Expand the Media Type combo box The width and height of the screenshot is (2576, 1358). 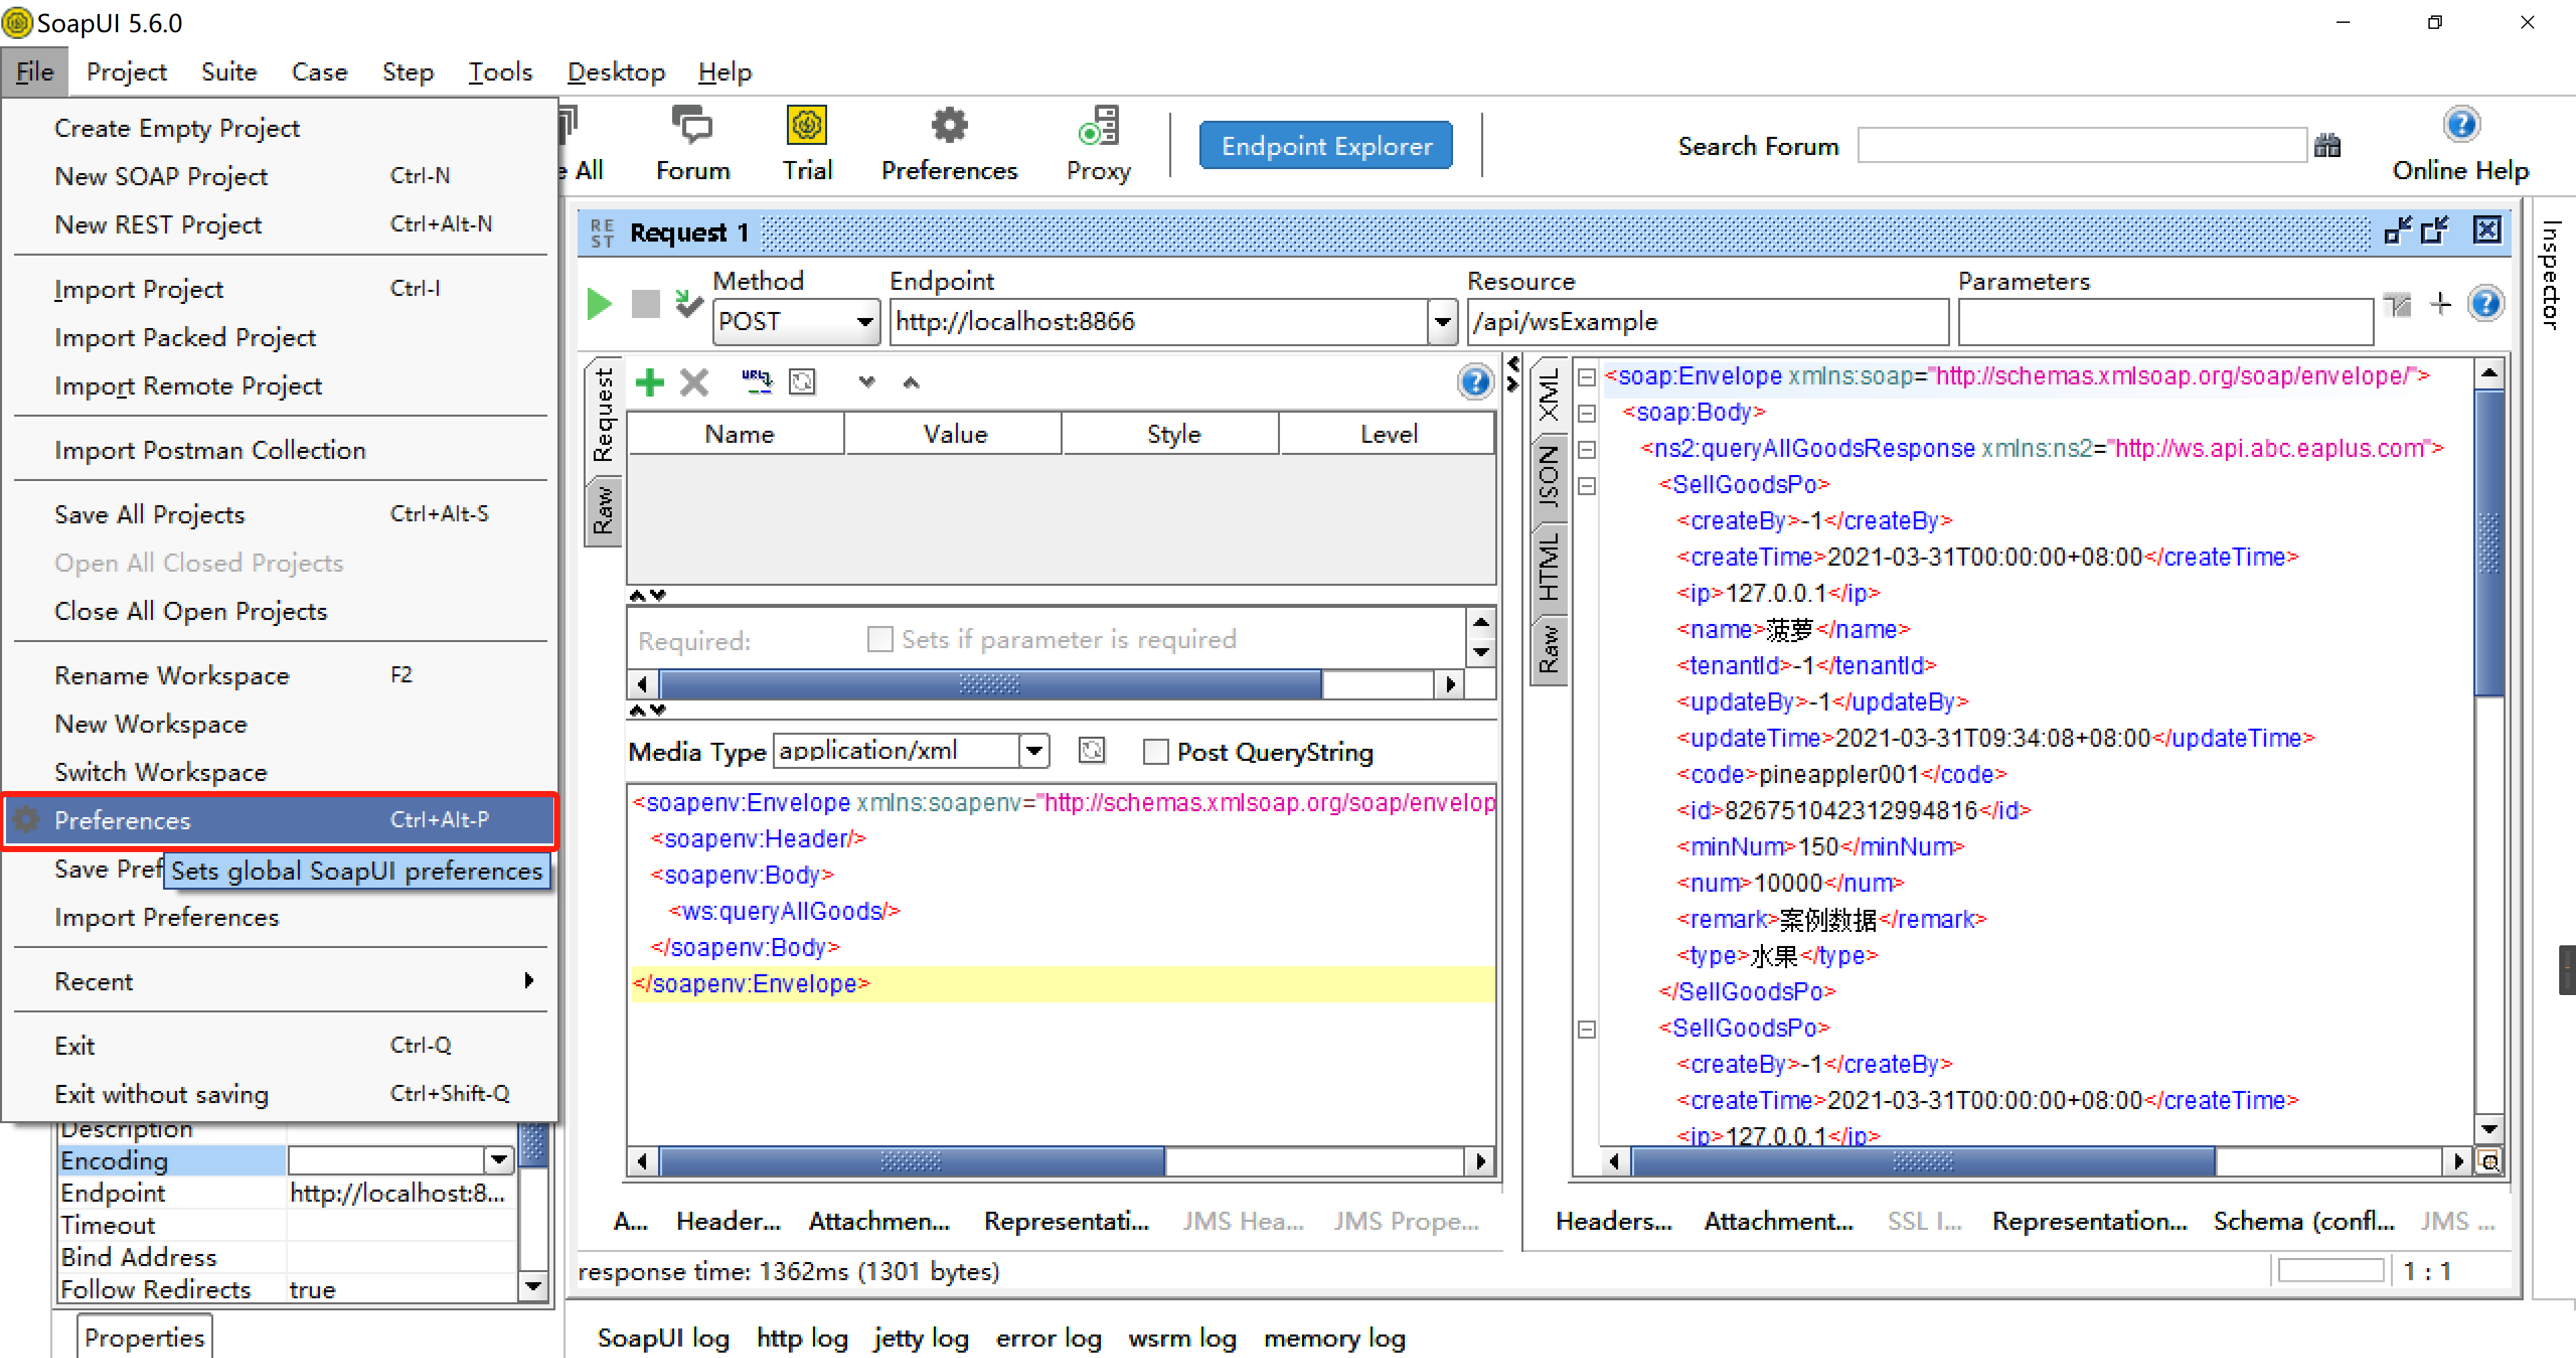(x=1034, y=751)
